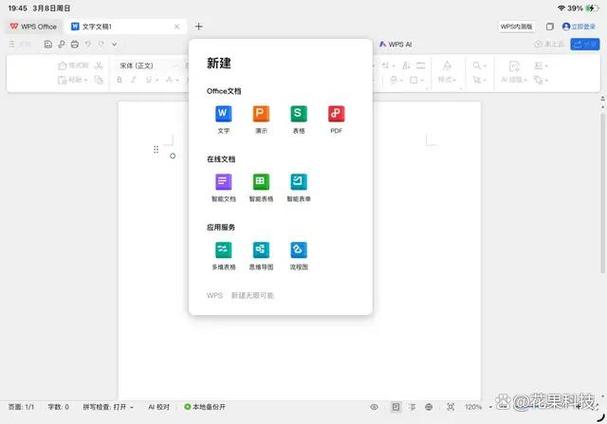Click the blue share button

(x=585, y=44)
